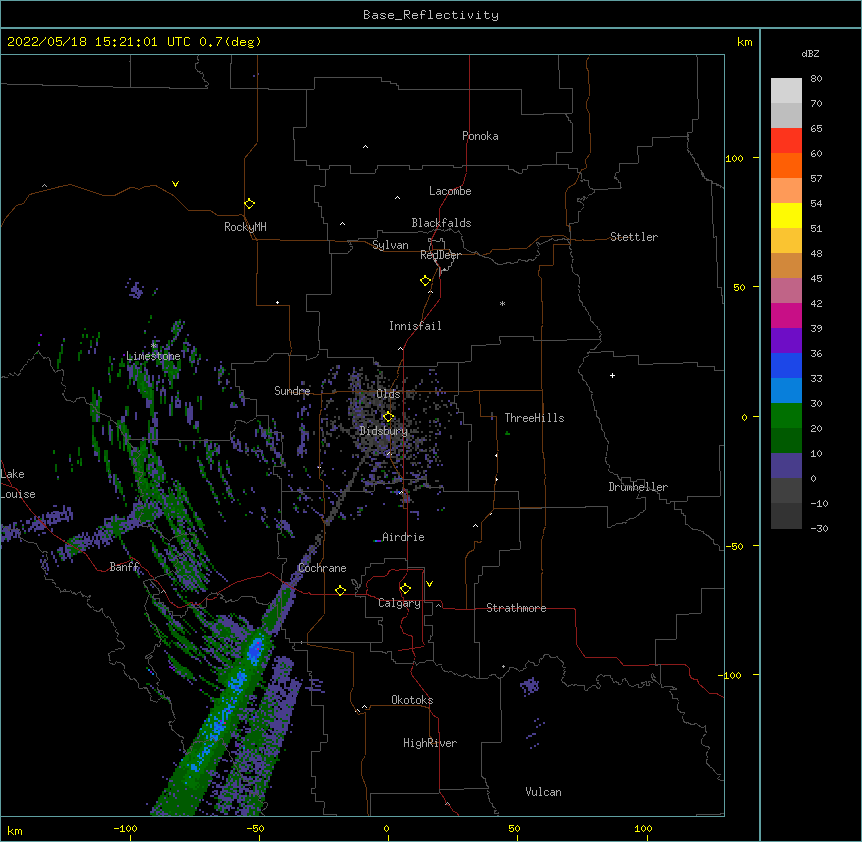The height and width of the screenshot is (842, 862).
Task: Click the HighRiver label
Action: 430,743
